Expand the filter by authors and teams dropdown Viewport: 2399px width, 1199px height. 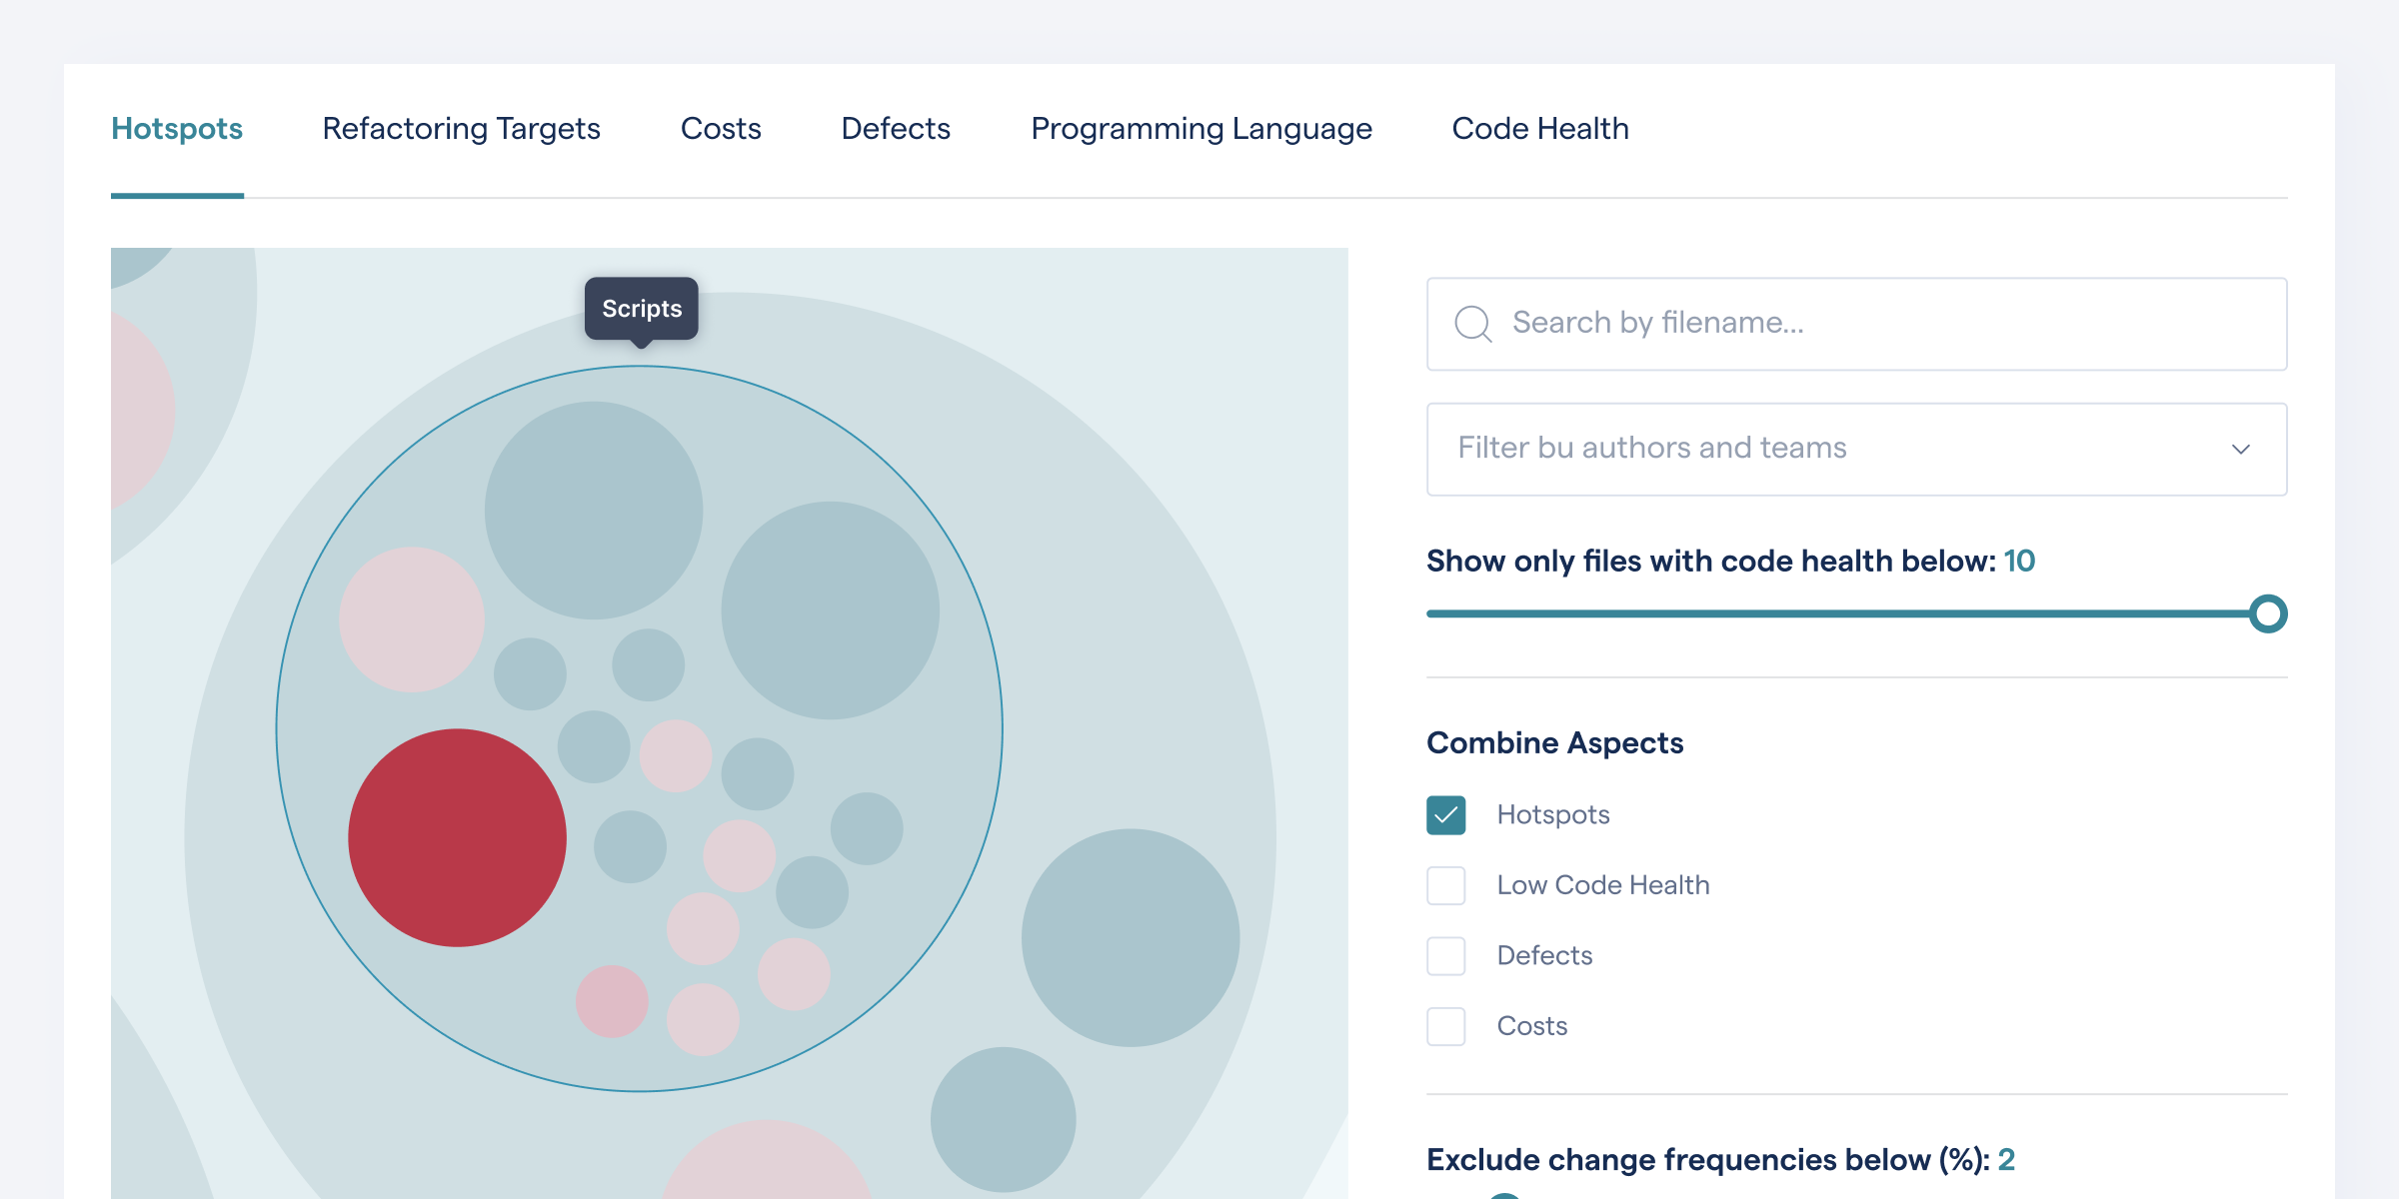tap(1855, 449)
